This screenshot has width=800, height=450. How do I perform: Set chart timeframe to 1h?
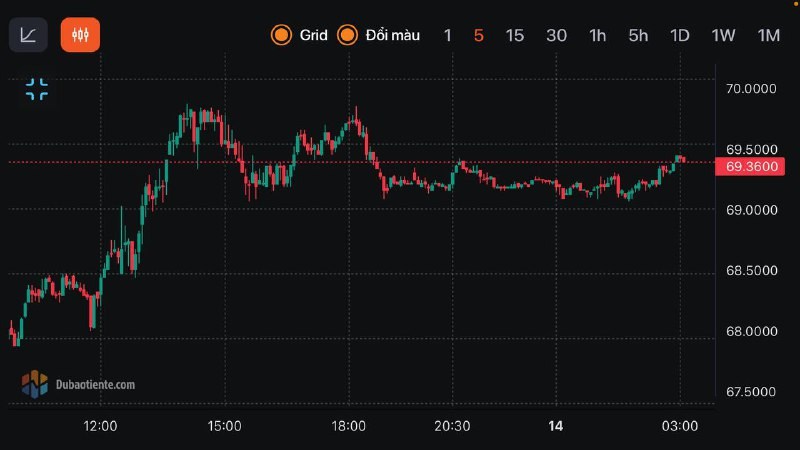pos(598,35)
